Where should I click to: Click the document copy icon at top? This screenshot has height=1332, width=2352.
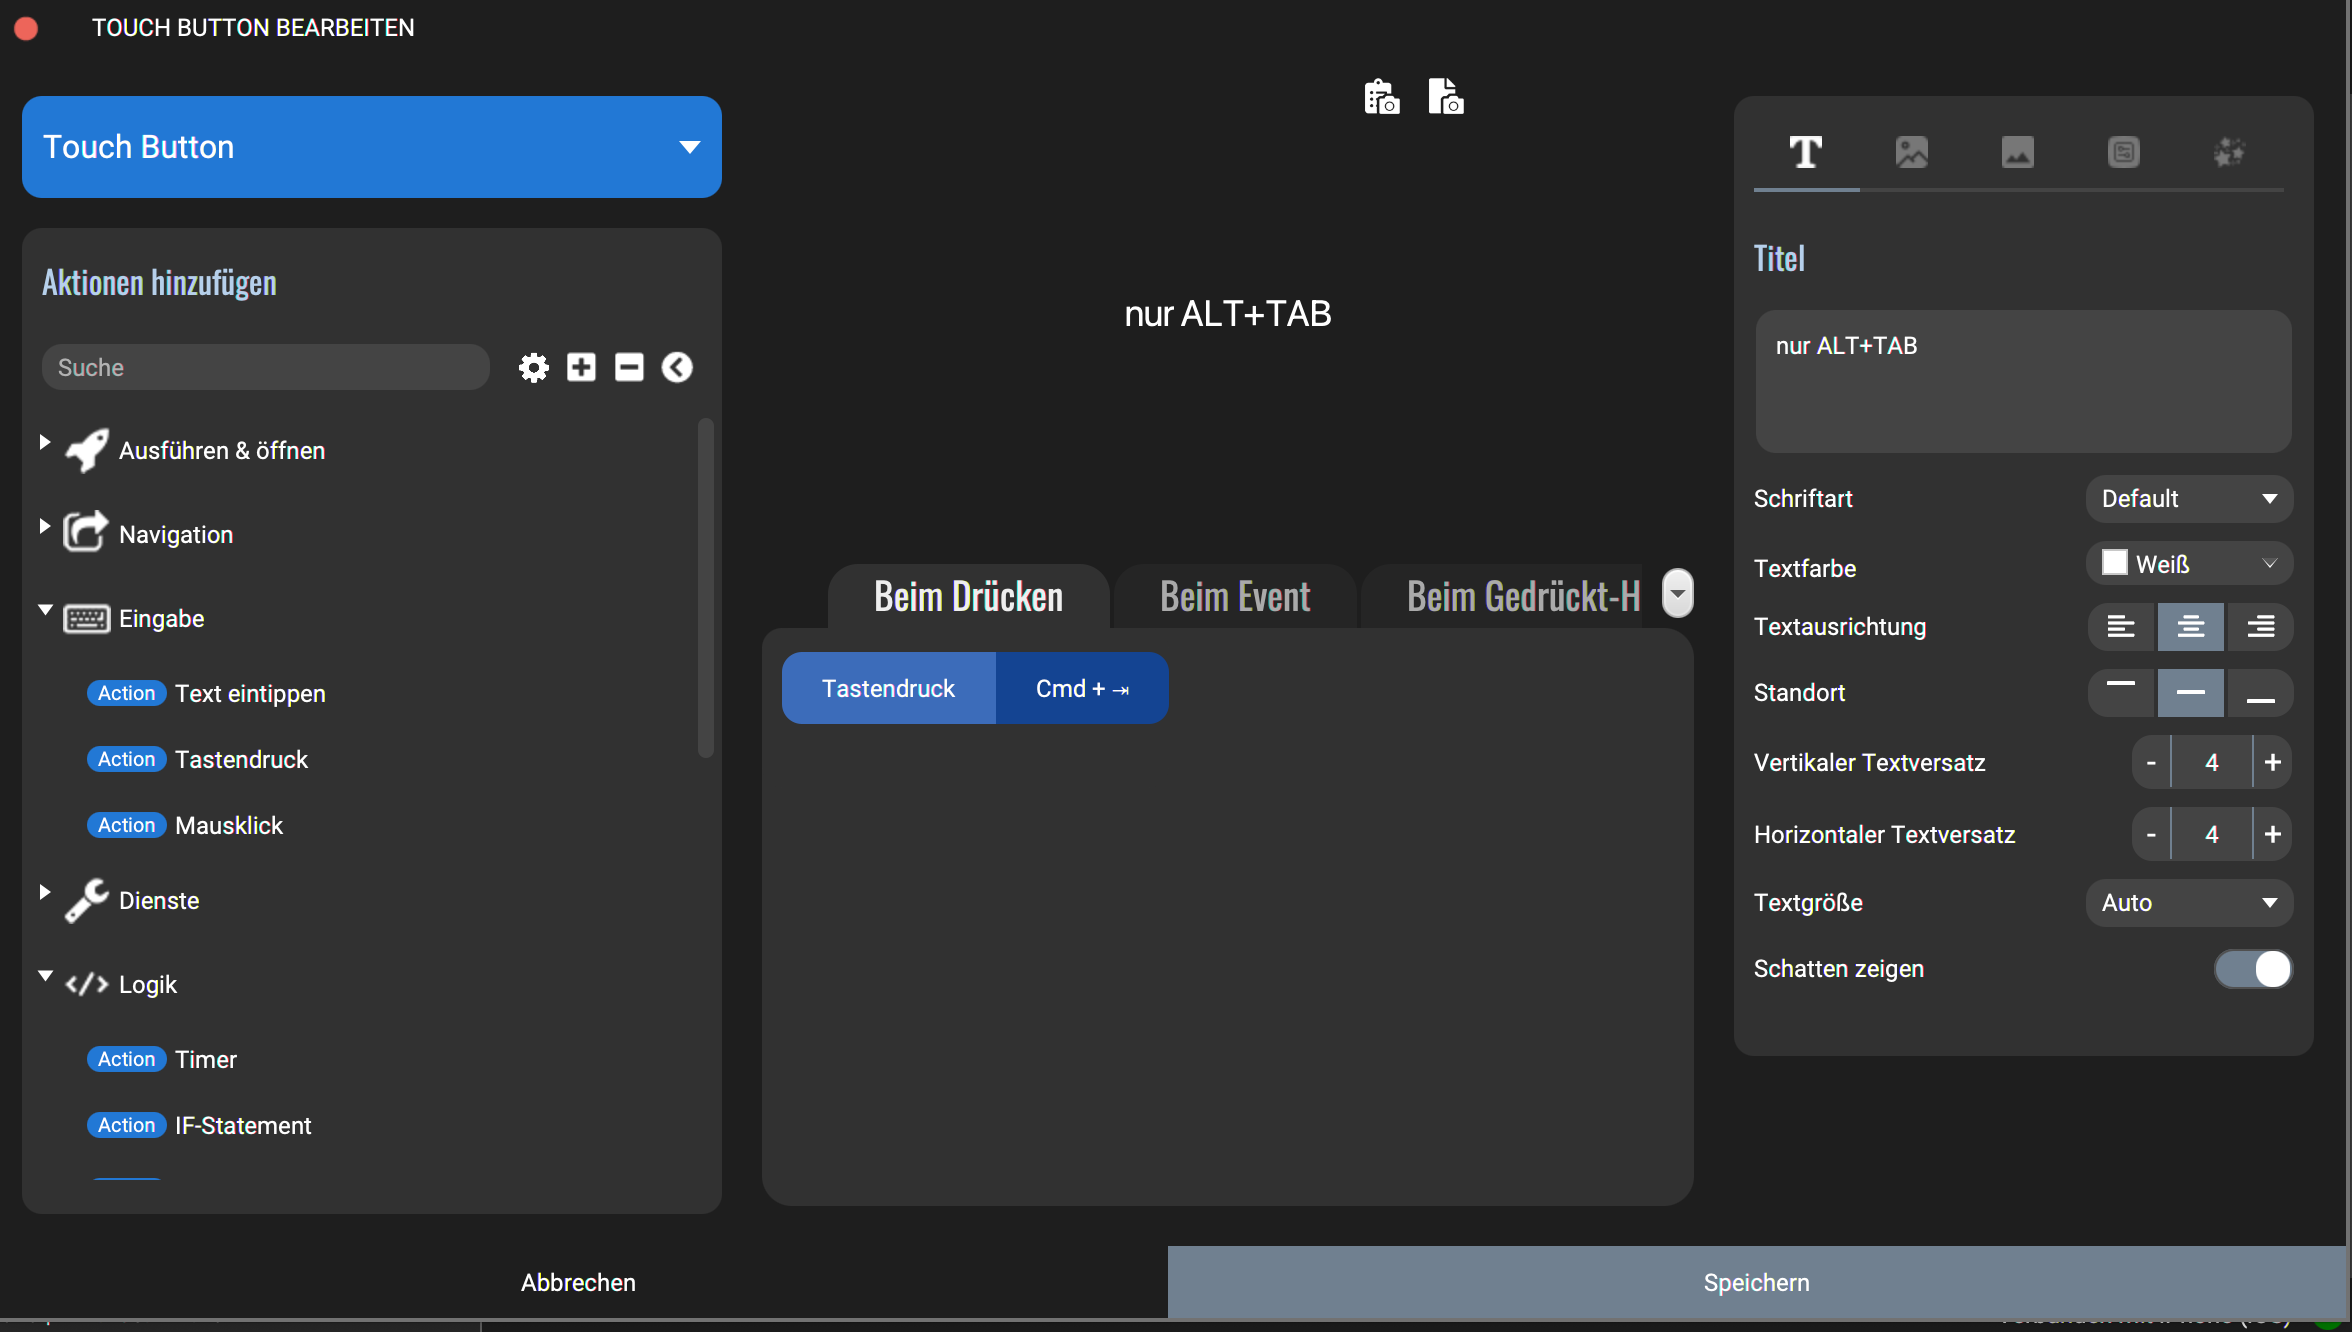[x=1445, y=97]
